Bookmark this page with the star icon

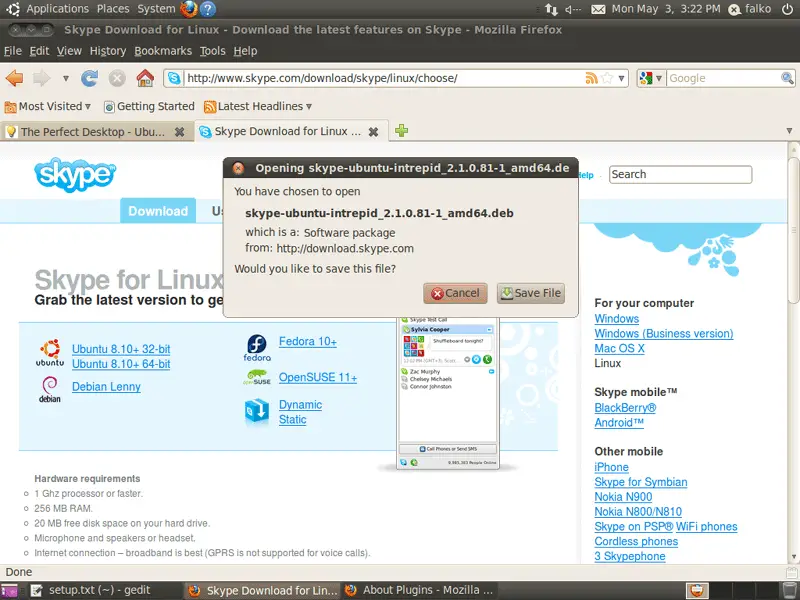(x=607, y=78)
